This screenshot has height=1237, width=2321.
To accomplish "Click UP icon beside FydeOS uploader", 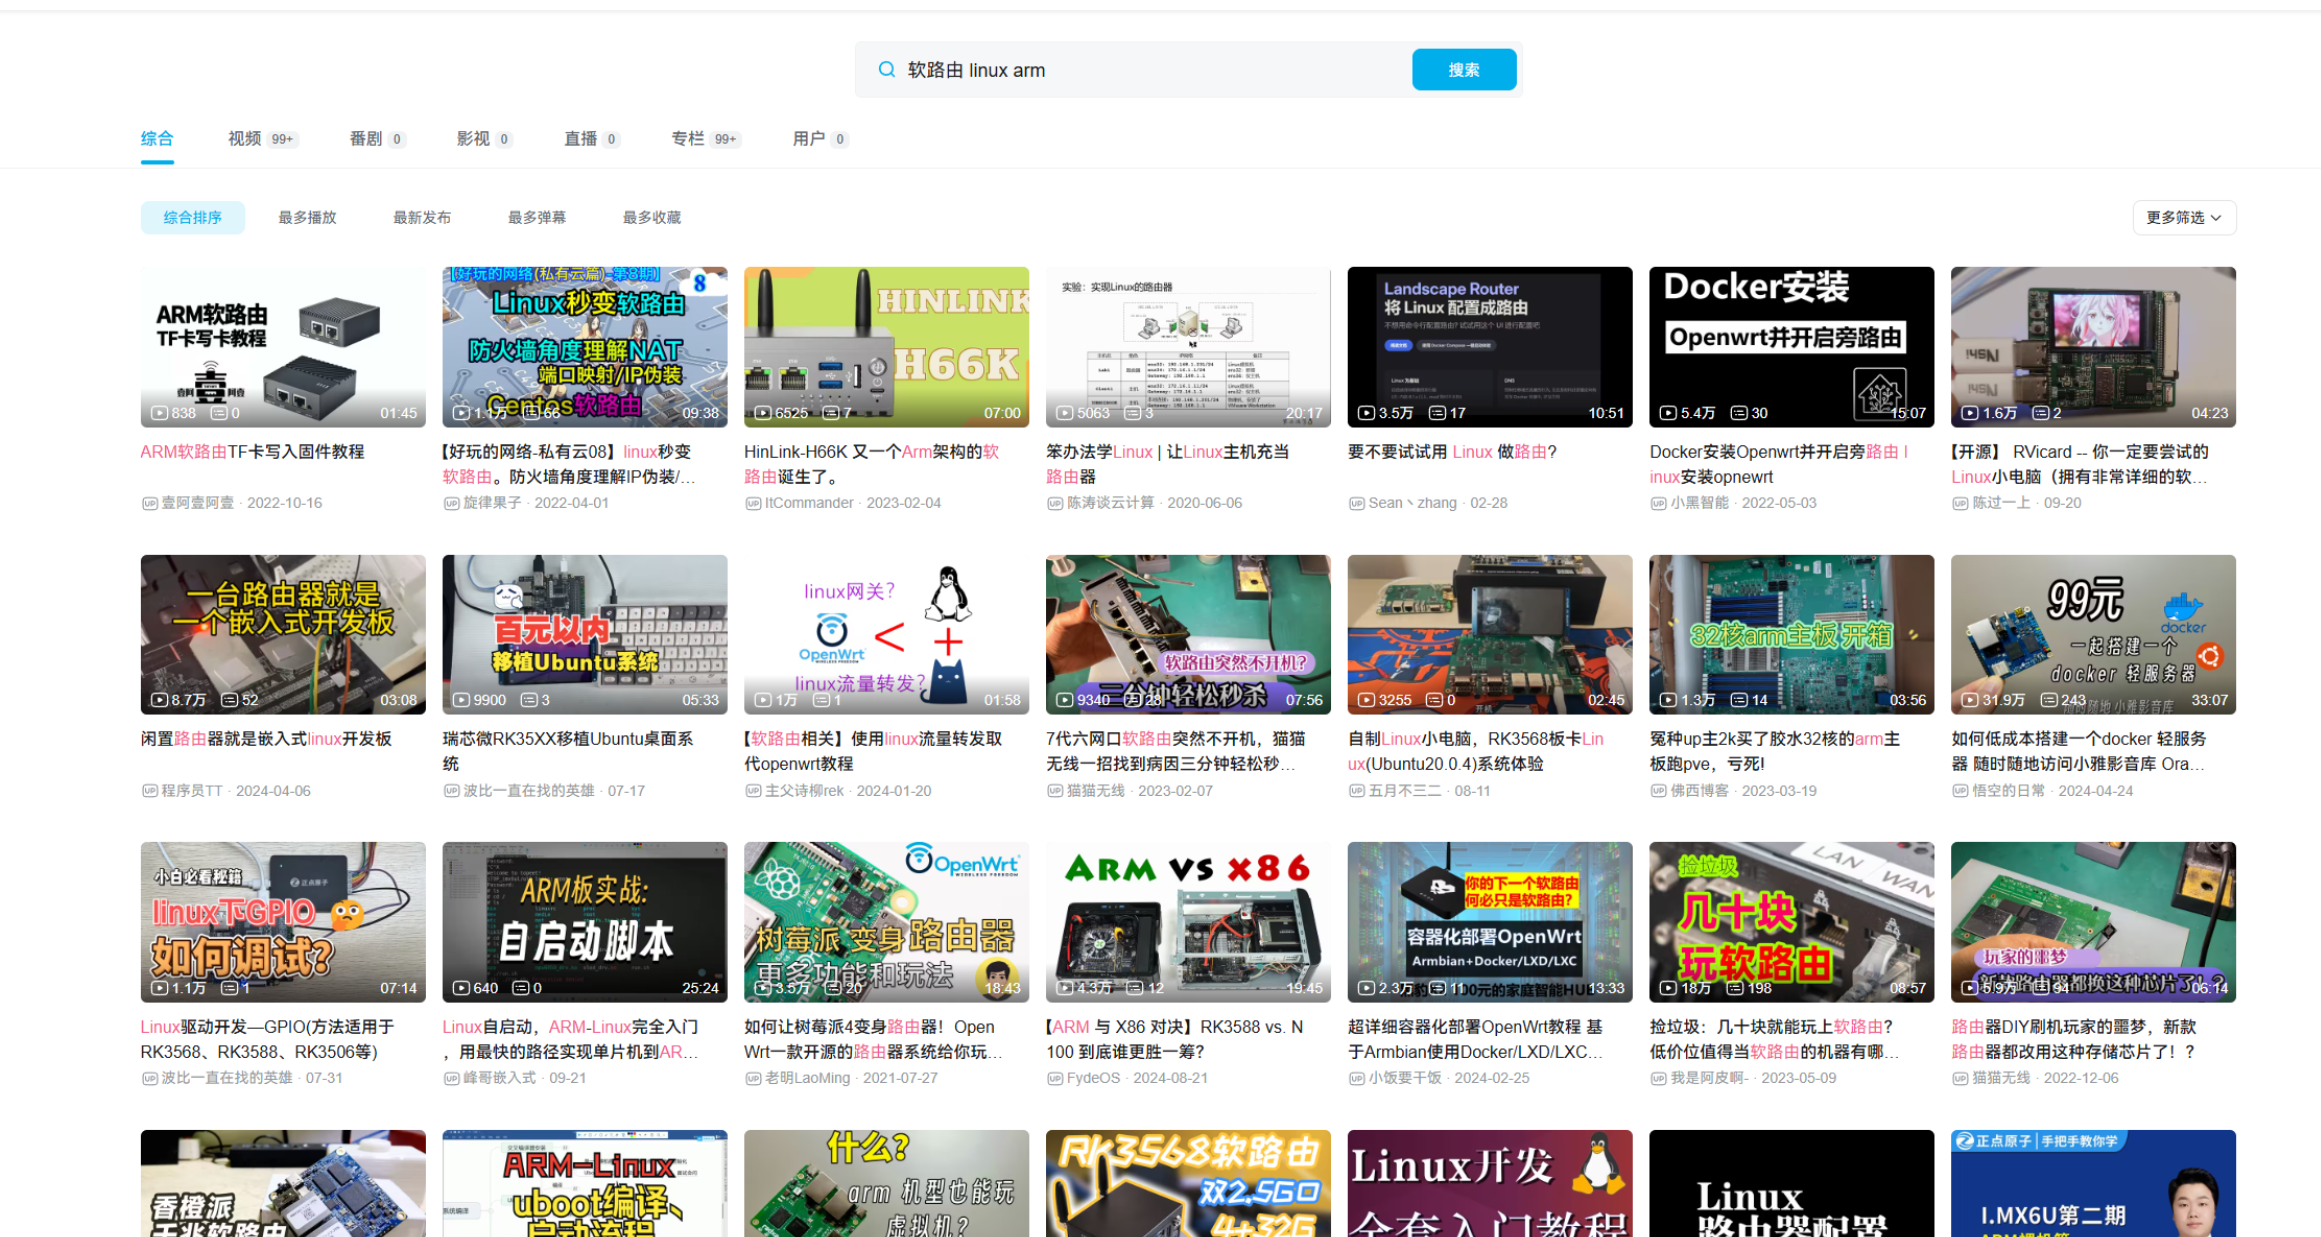I will (1055, 1078).
